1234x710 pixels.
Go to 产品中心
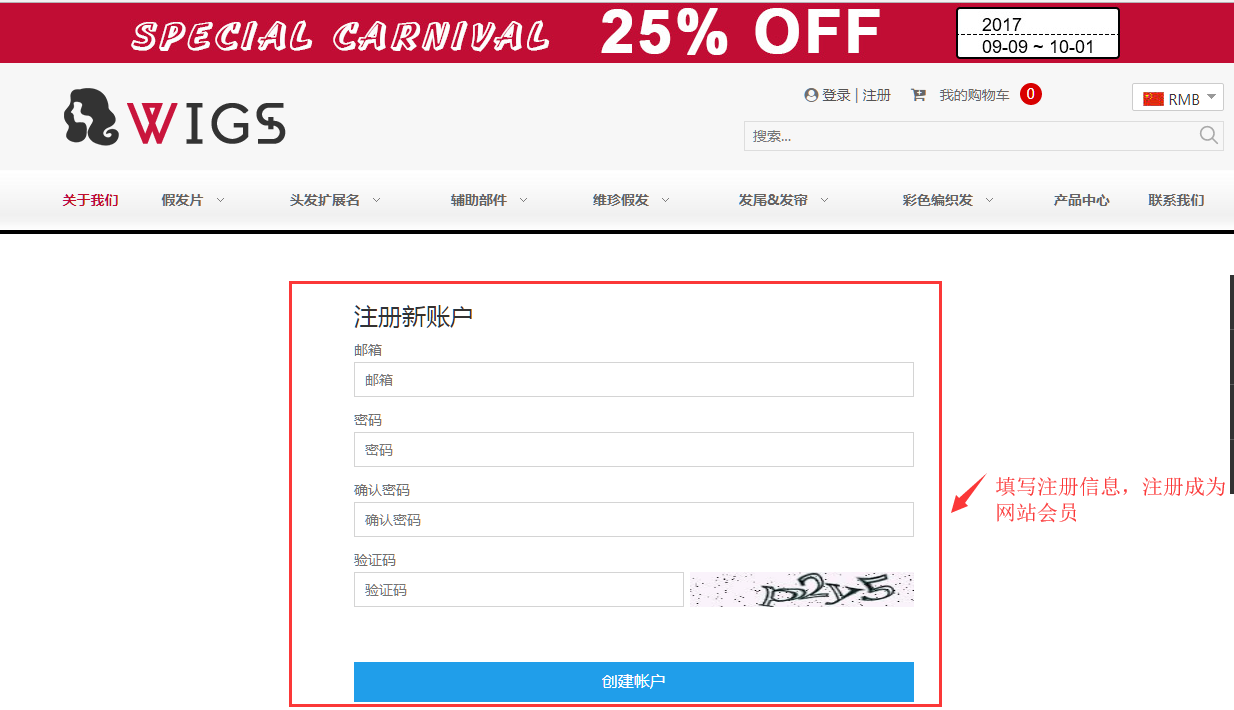[x=1081, y=200]
